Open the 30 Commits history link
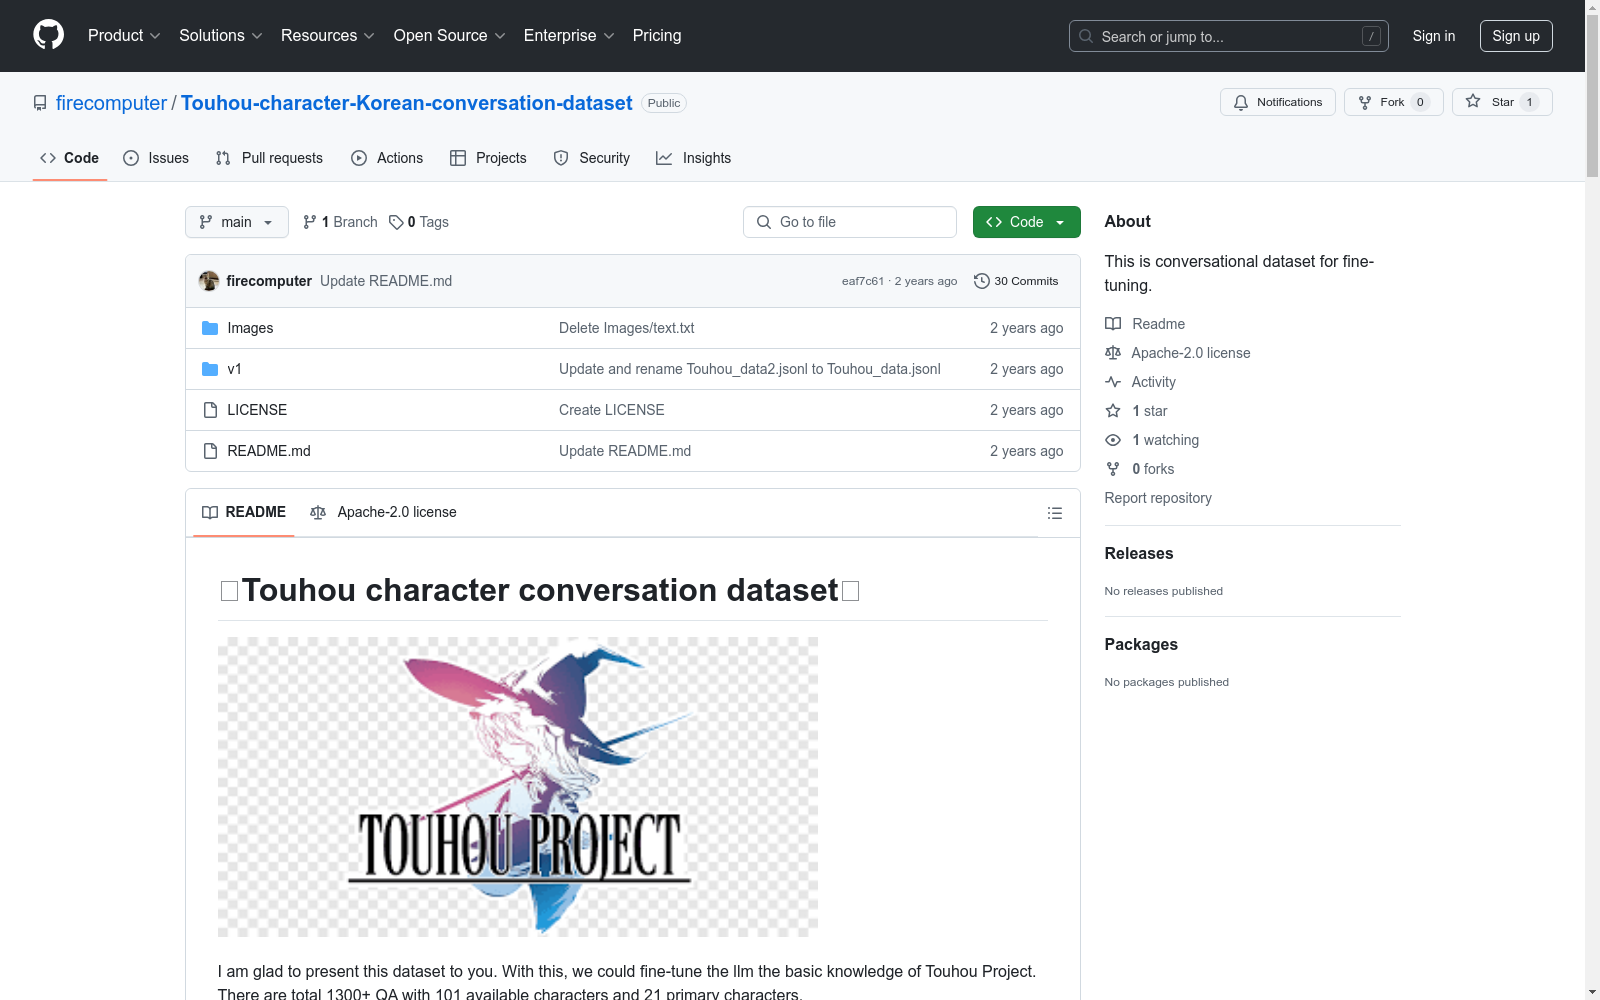The image size is (1600, 1000). pyautogui.click(x=1016, y=281)
